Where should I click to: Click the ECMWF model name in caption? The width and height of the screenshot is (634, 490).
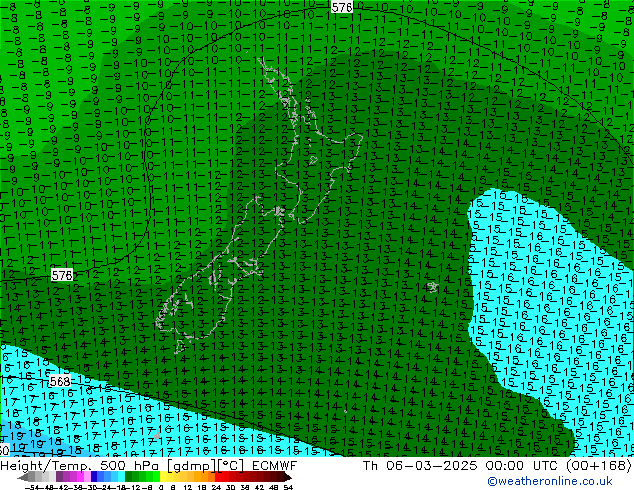(x=275, y=466)
